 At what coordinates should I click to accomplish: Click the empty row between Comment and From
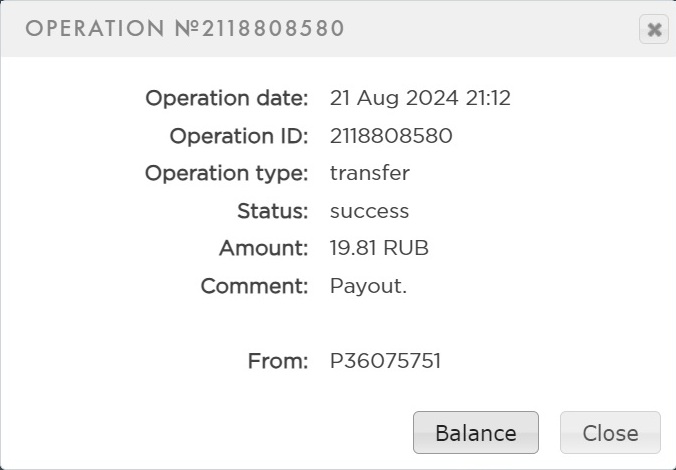[338, 324]
